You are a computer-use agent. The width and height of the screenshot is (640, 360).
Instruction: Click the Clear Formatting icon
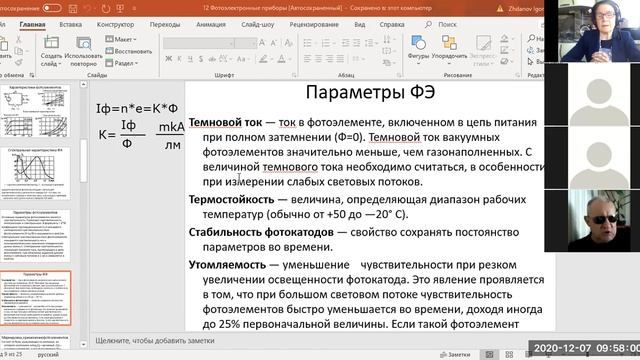(x=289, y=43)
